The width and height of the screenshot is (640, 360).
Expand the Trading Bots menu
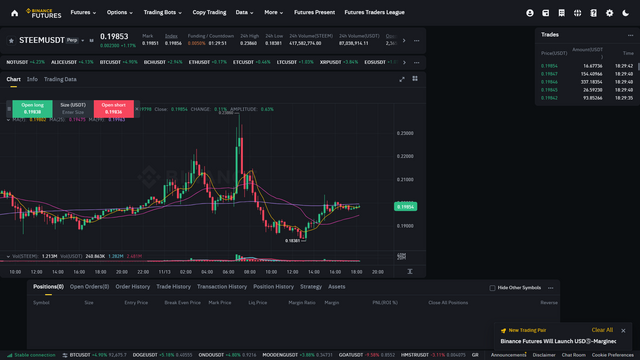pos(162,13)
